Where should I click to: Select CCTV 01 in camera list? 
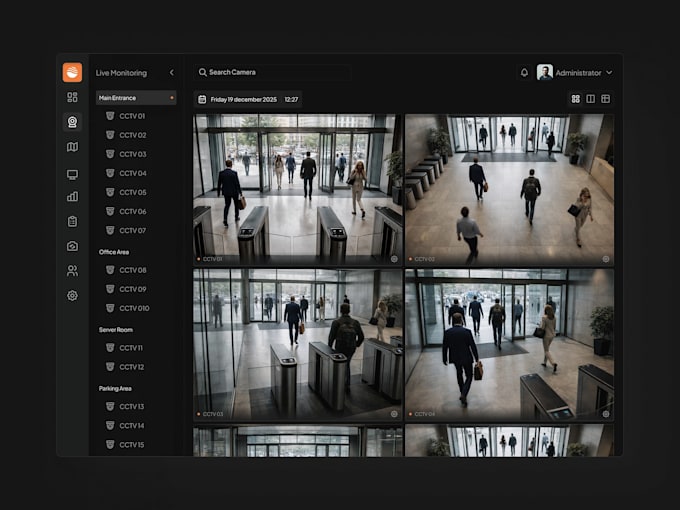[x=126, y=116]
